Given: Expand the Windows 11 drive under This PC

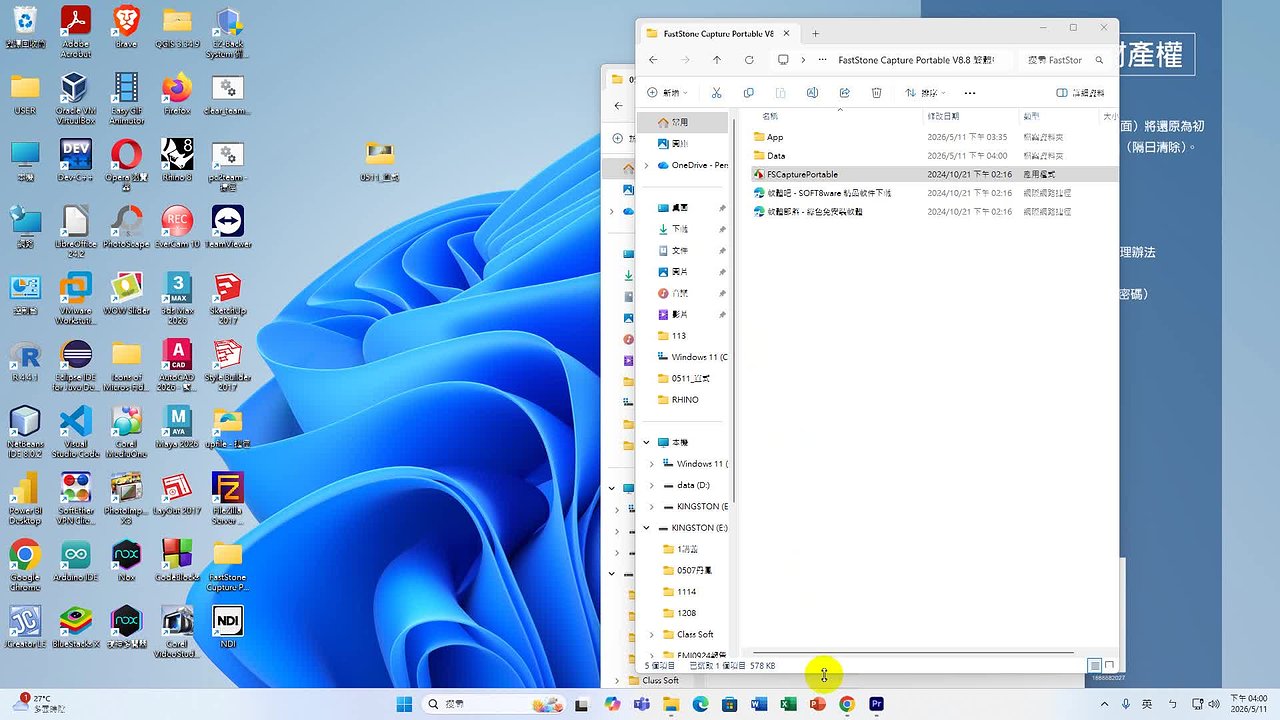Looking at the screenshot, I should point(652,464).
